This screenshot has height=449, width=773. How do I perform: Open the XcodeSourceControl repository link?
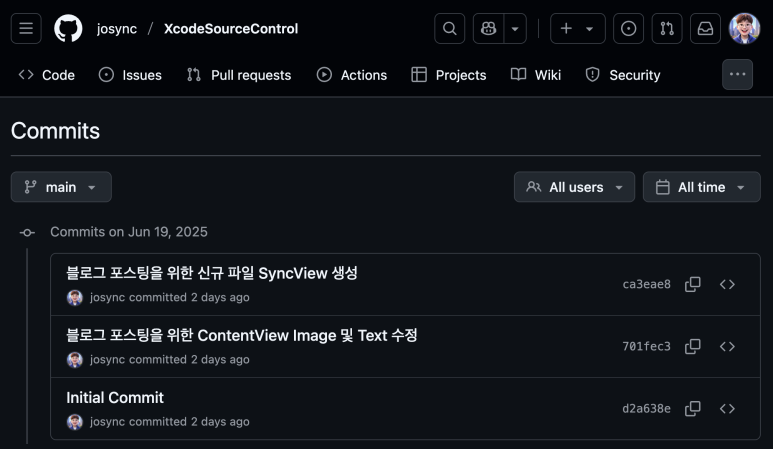231,29
